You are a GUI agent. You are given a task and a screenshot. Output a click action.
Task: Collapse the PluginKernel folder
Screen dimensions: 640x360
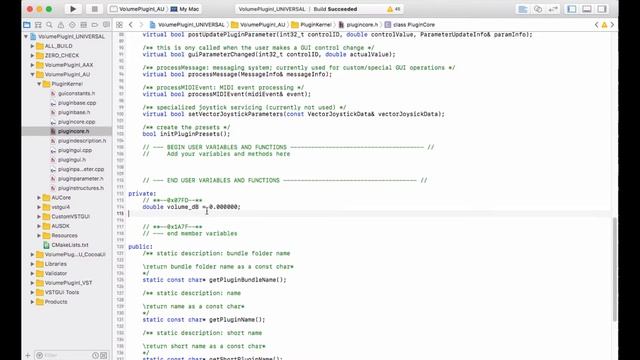pyautogui.click(x=39, y=84)
